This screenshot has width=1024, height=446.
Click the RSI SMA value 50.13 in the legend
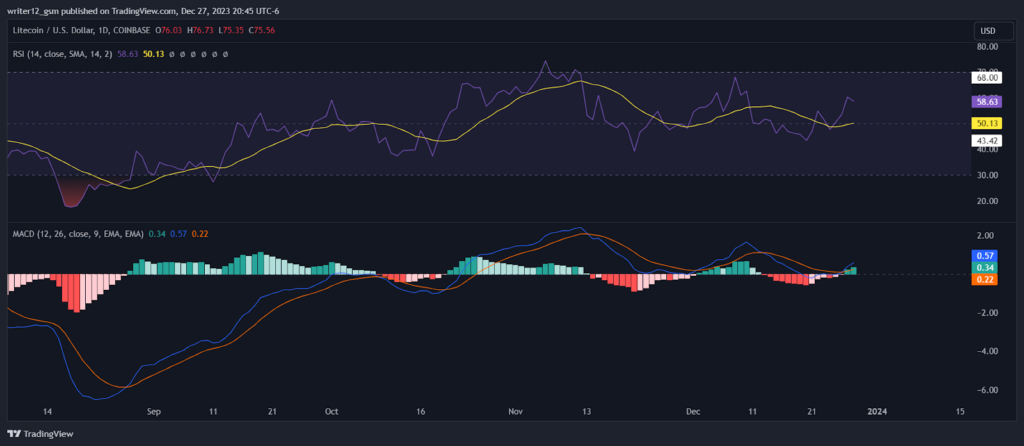coord(153,54)
